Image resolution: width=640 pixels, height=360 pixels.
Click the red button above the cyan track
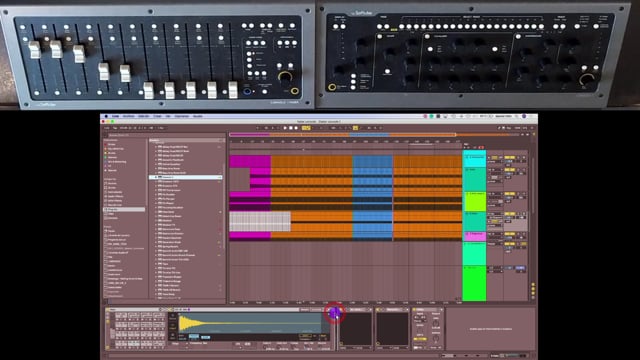point(482,147)
